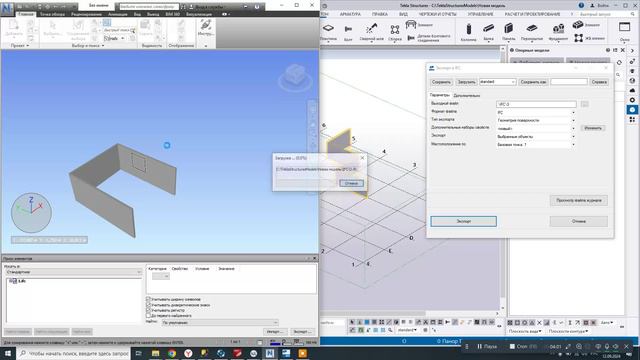The height and width of the screenshot is (360, 640).
Task: Click the browse button next to output file
Action: (x=584, y=104)
